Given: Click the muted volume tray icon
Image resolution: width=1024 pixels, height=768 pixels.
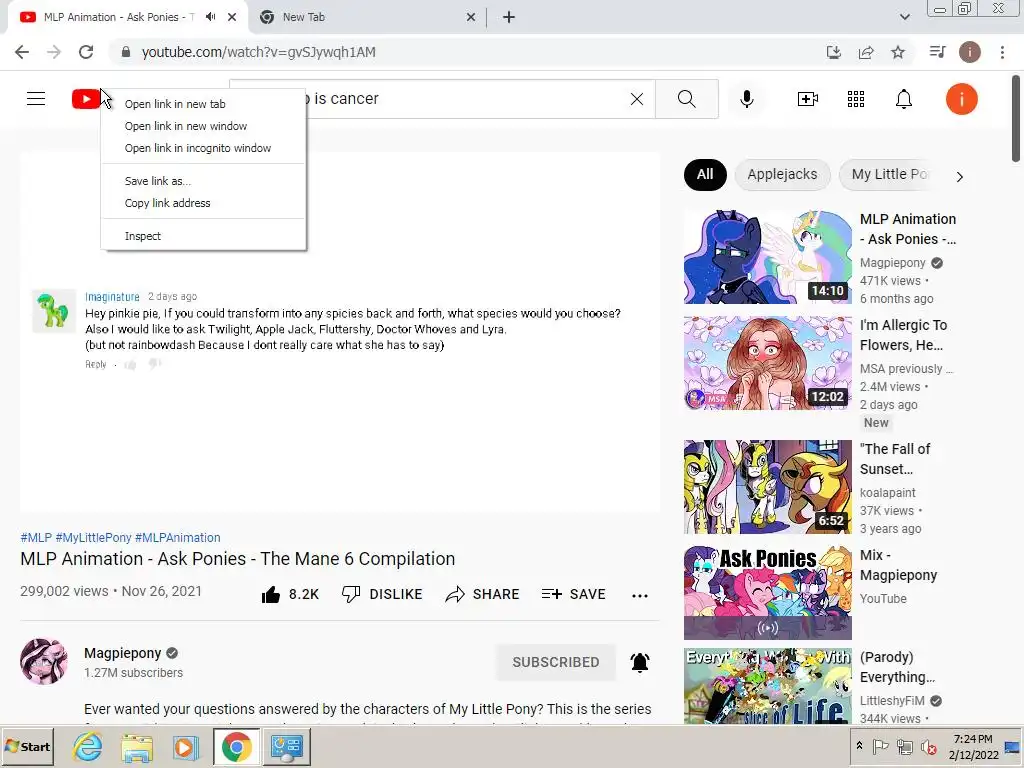Looking at the screenshot, I should click(928, 746).
